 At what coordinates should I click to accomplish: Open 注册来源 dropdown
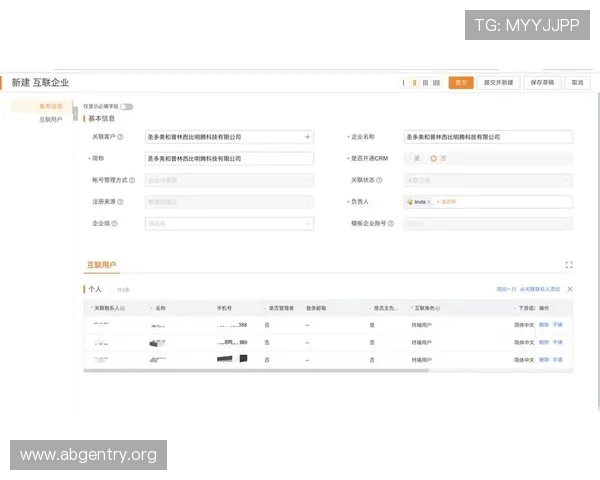click(229, 202)
